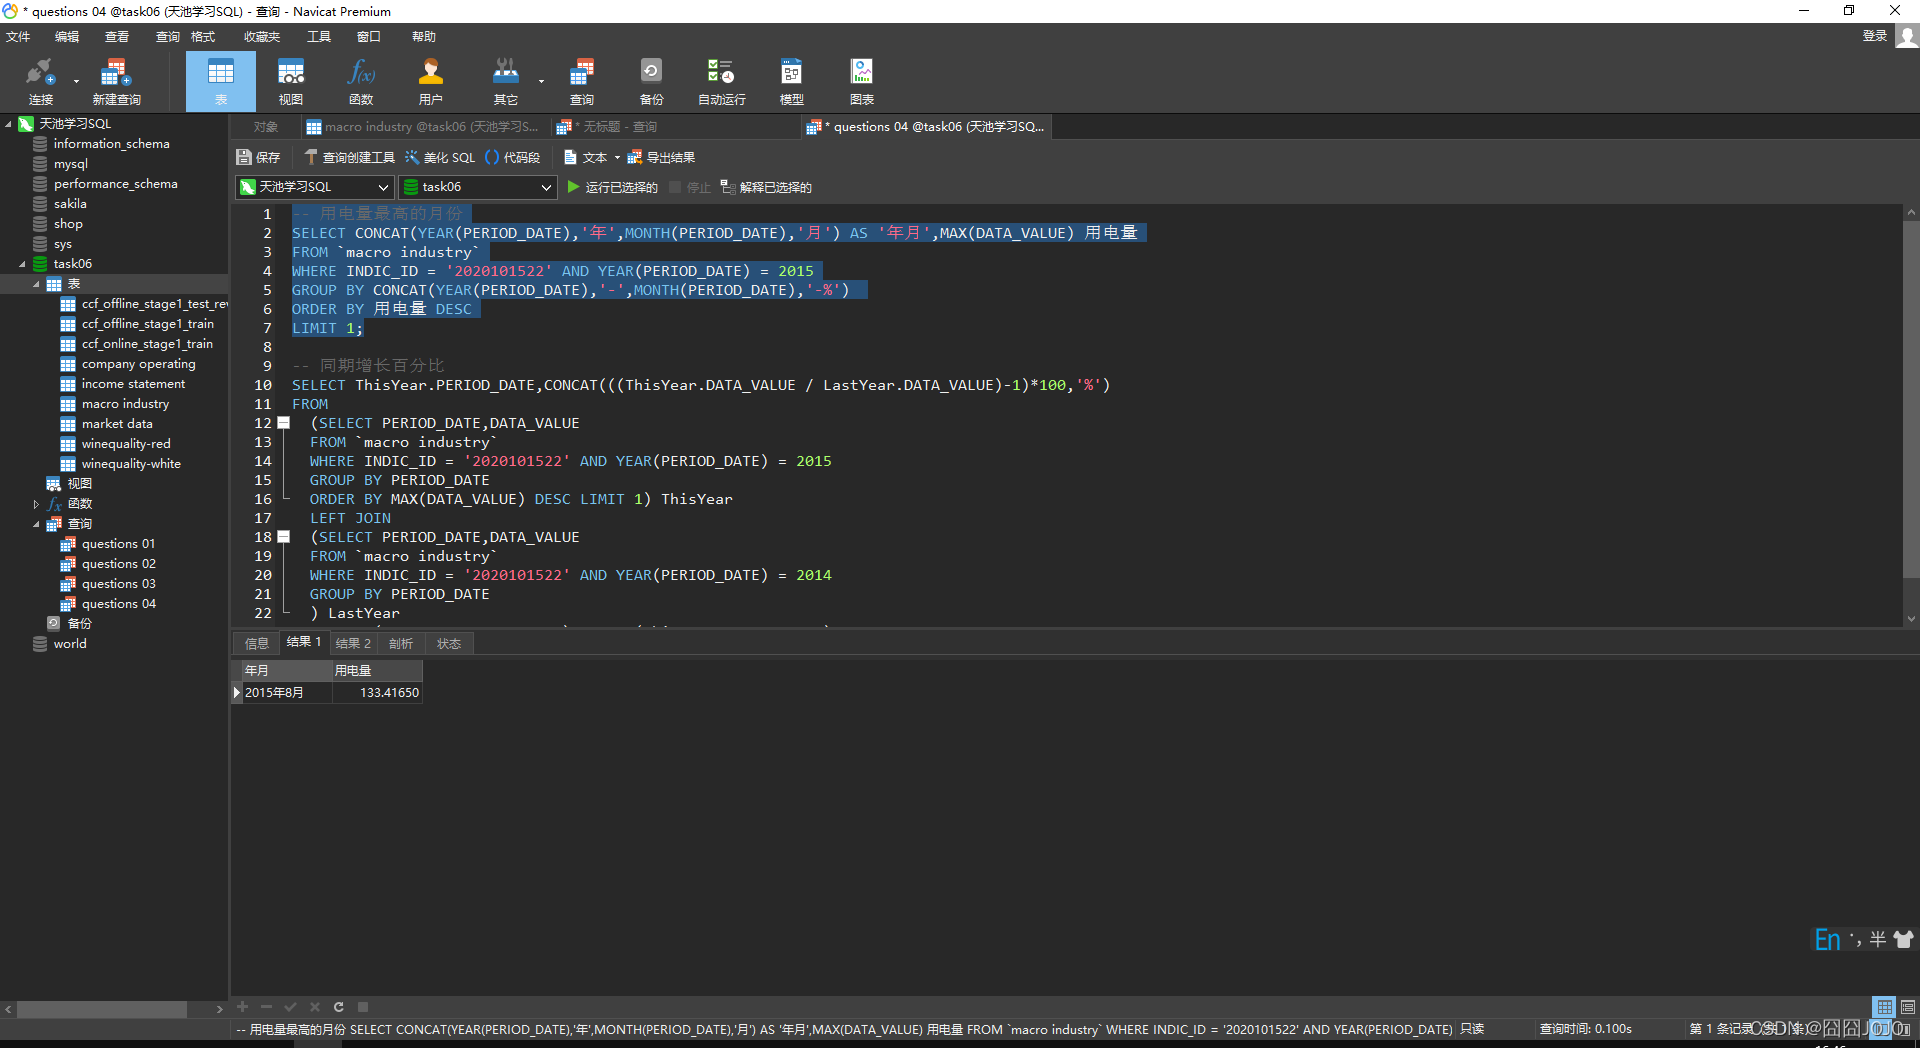1920x1048 pixels.
Task: Click the 登录 login link
Action: [x=1875, y=36]
